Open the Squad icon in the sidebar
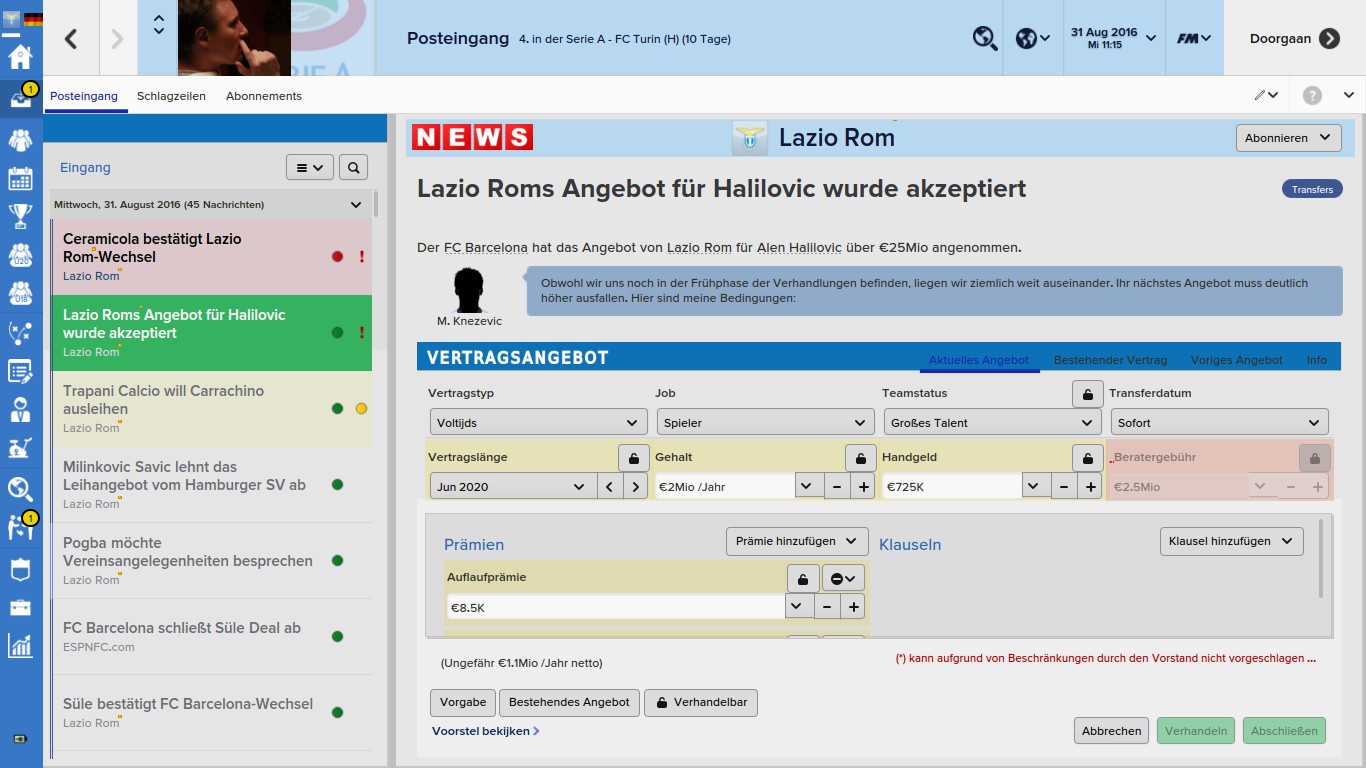The image size is (1366, 768). [20, 138]
